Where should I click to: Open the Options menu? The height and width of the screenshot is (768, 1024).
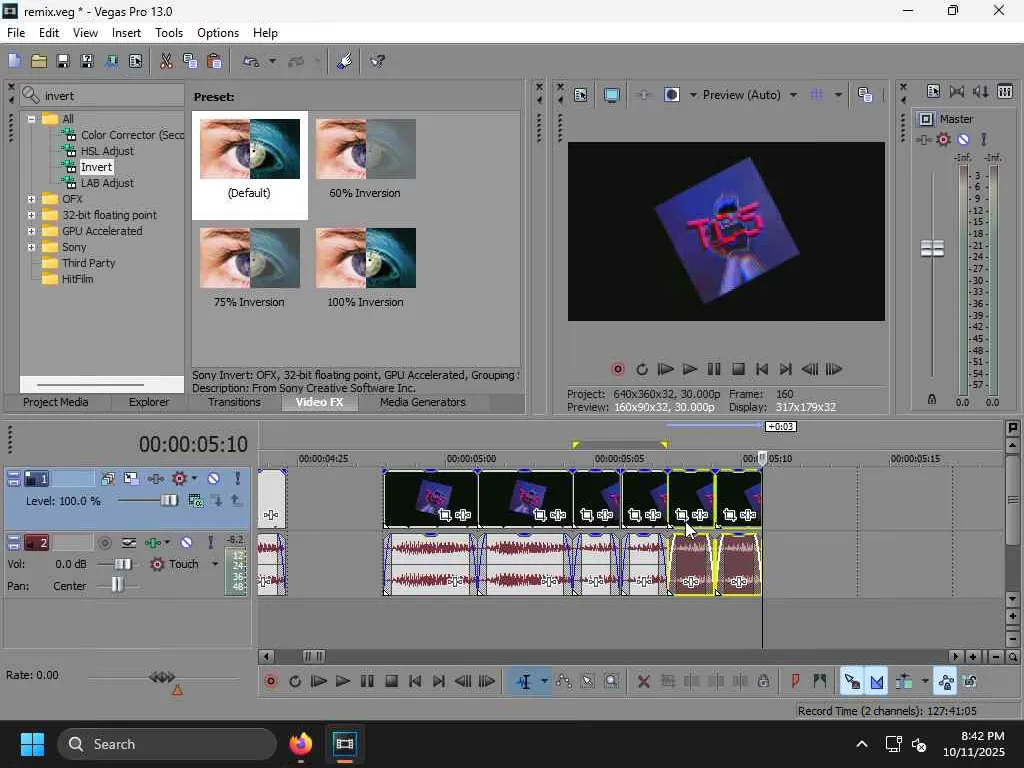click(x=217, y=33)
